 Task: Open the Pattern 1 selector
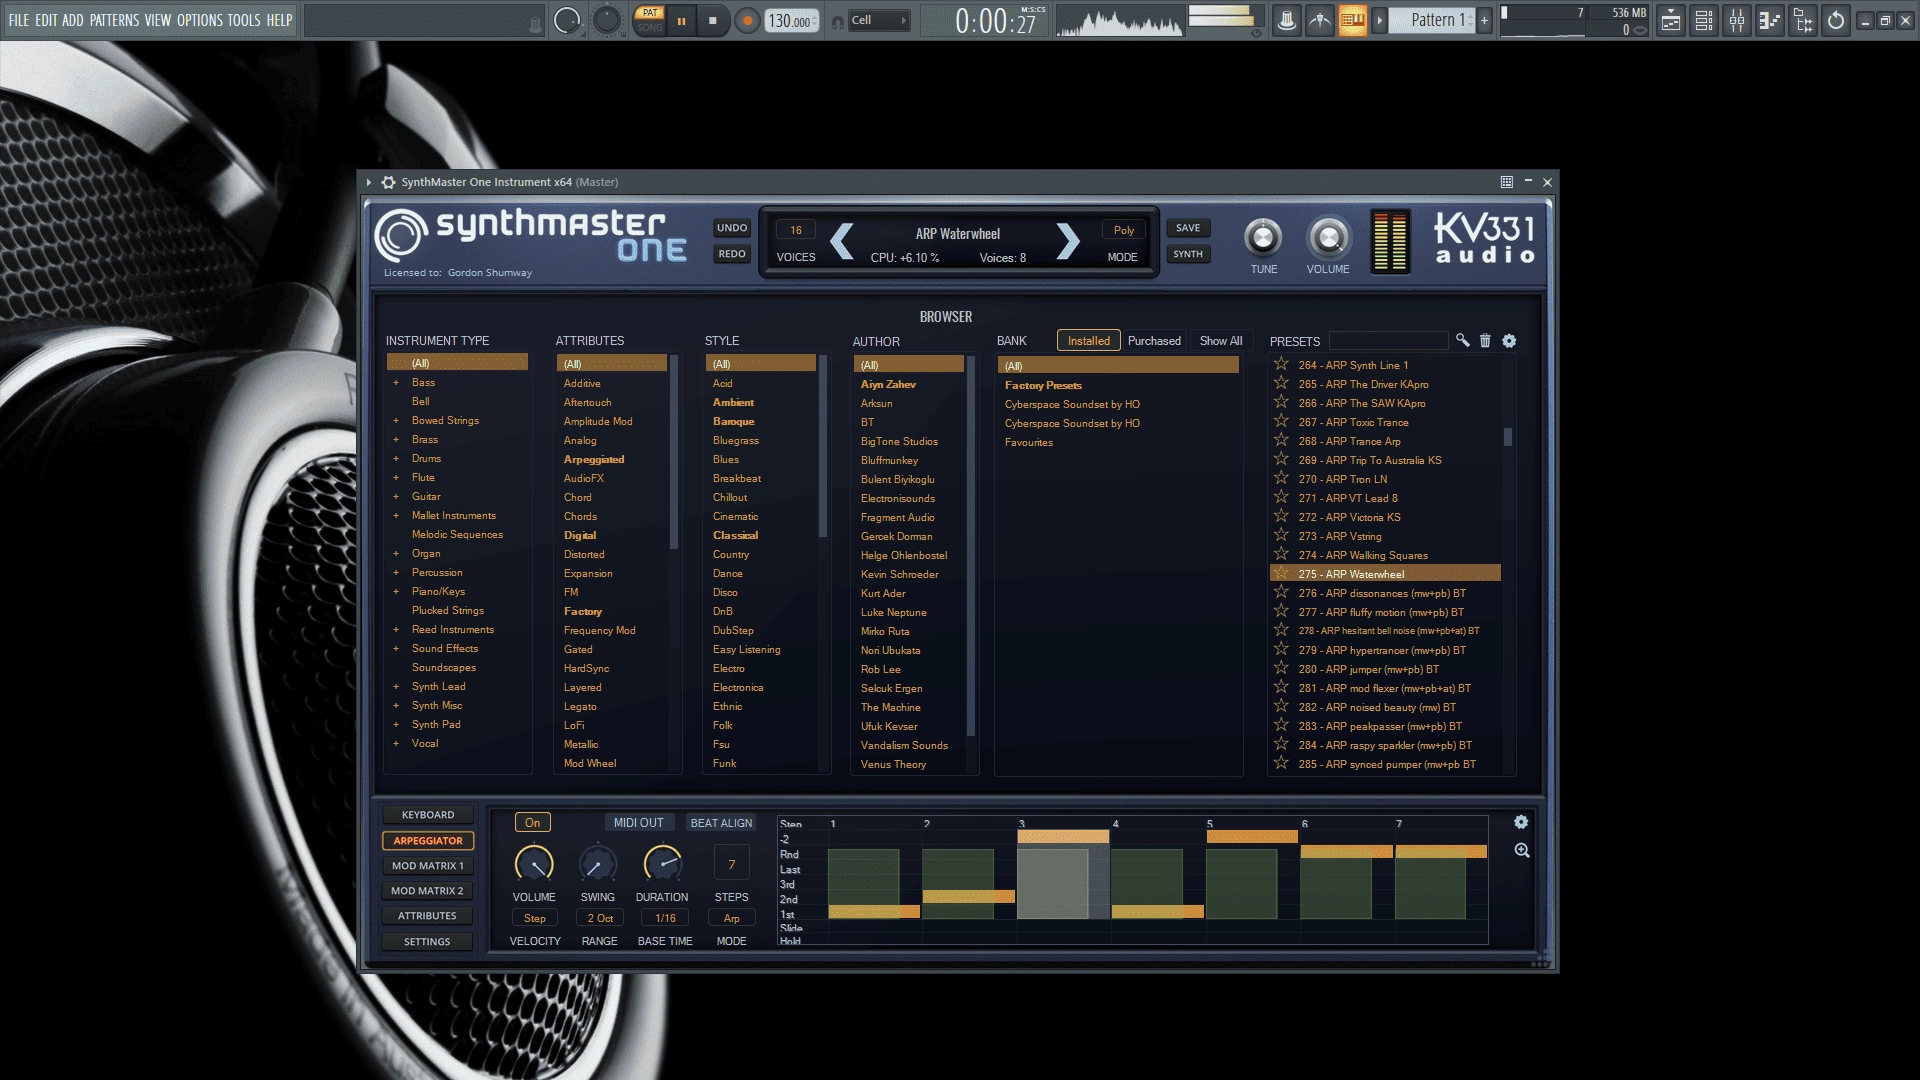click(x=1433, y=20)
